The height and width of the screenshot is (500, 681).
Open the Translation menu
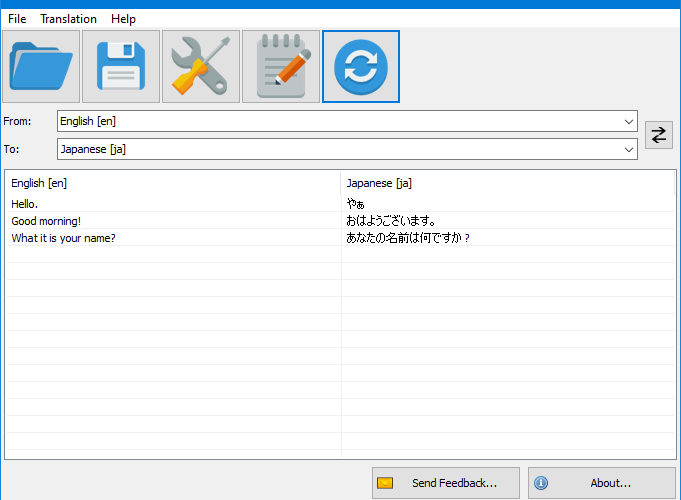click(x=68, y=19)
